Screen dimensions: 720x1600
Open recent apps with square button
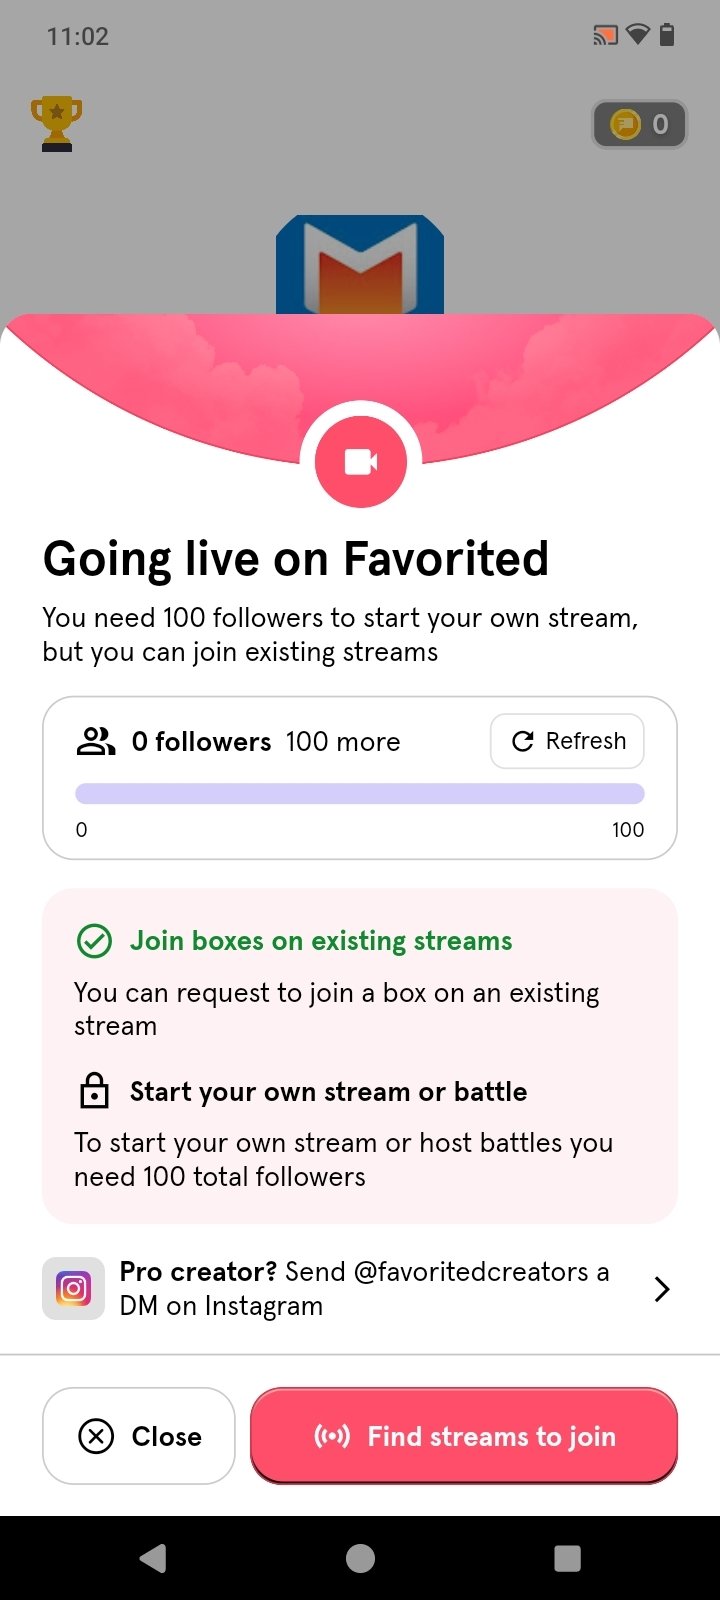pos(567,1558)
